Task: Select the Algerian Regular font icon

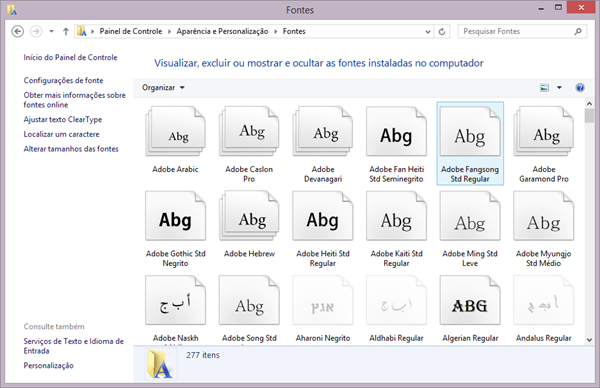Action: (470, 300)
